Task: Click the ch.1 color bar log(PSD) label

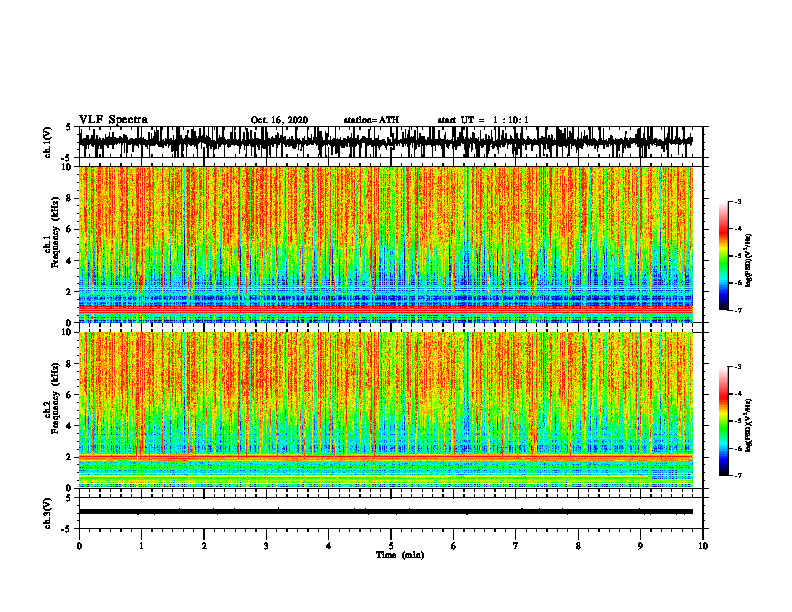Action: coord(749,261)
